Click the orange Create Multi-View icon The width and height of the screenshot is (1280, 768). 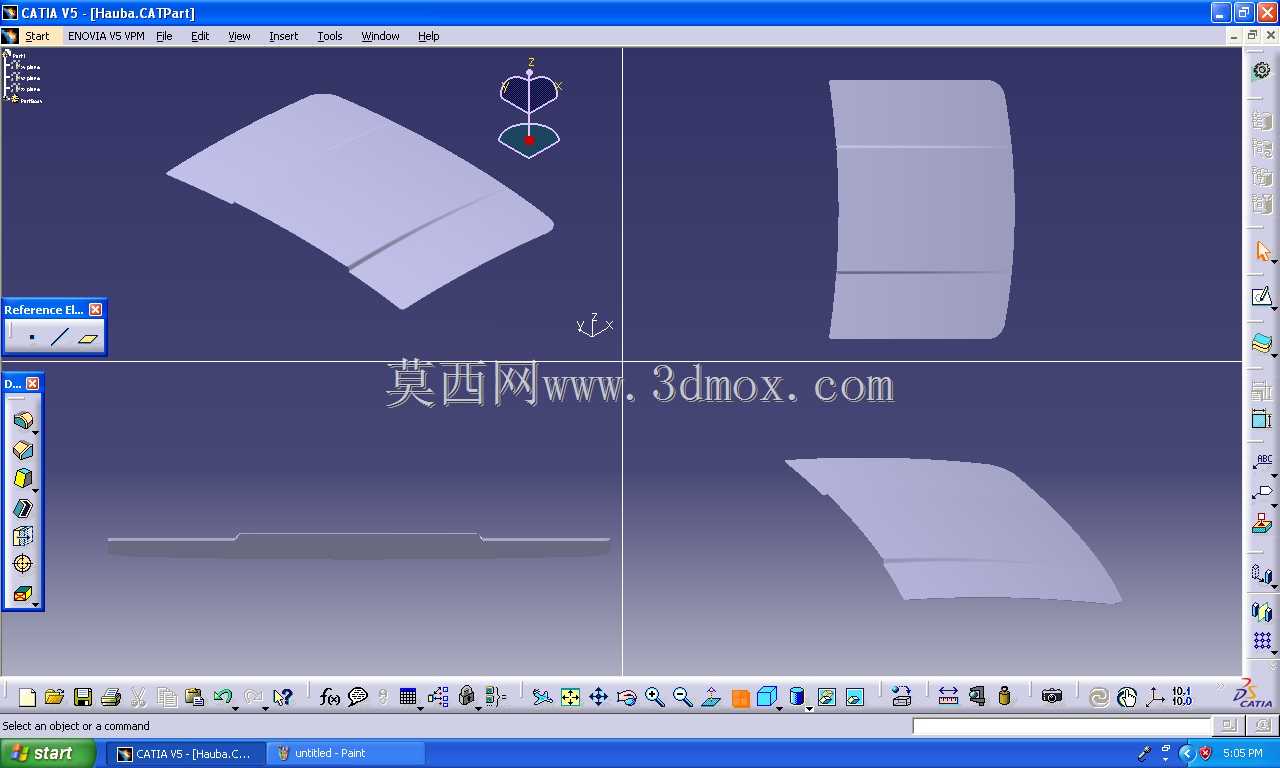pos(740,698)
